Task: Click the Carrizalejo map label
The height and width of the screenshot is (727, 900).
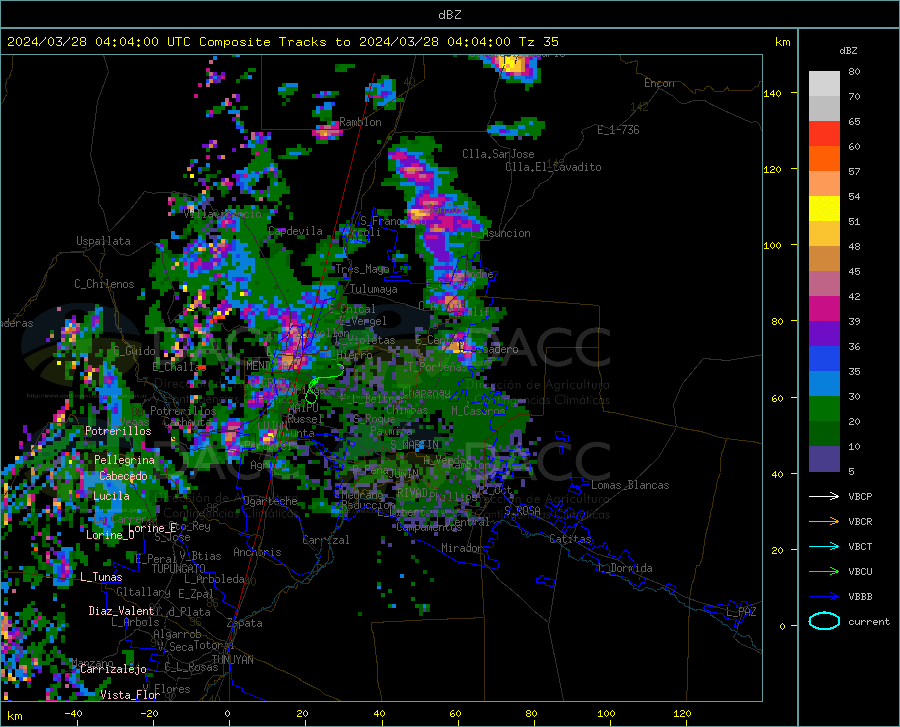Action: point(113,669)
